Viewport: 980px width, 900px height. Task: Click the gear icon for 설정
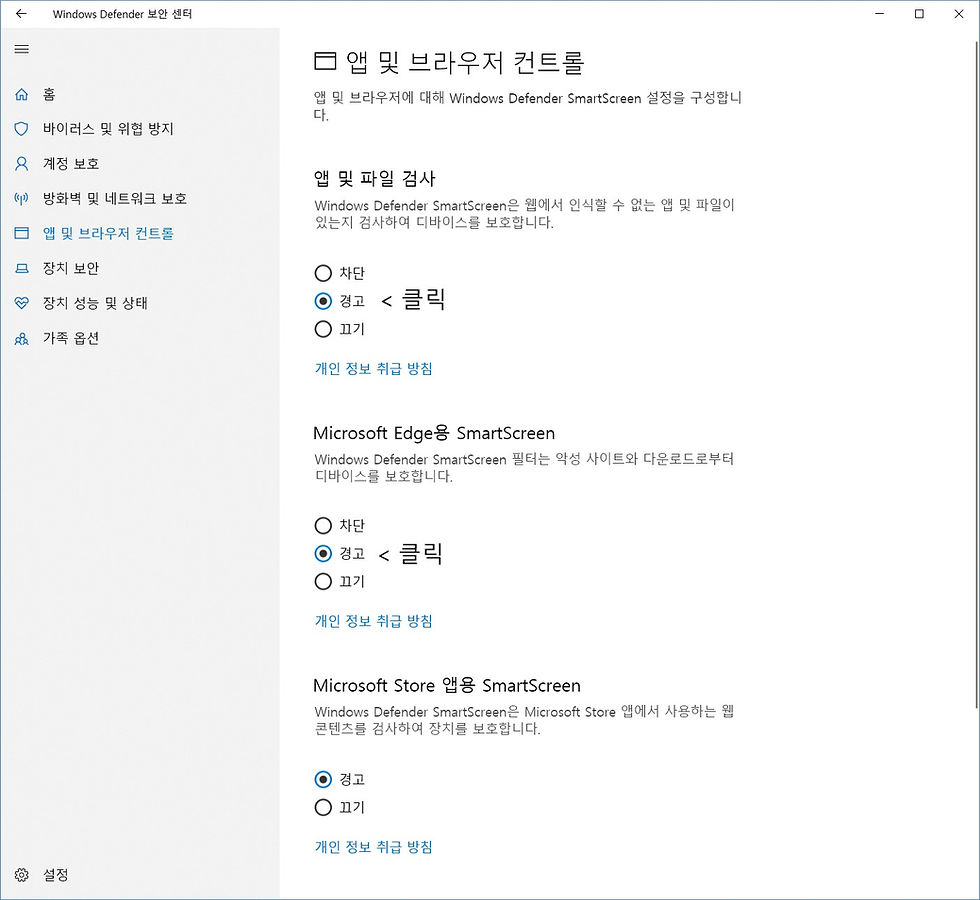(x=21, y=875)
